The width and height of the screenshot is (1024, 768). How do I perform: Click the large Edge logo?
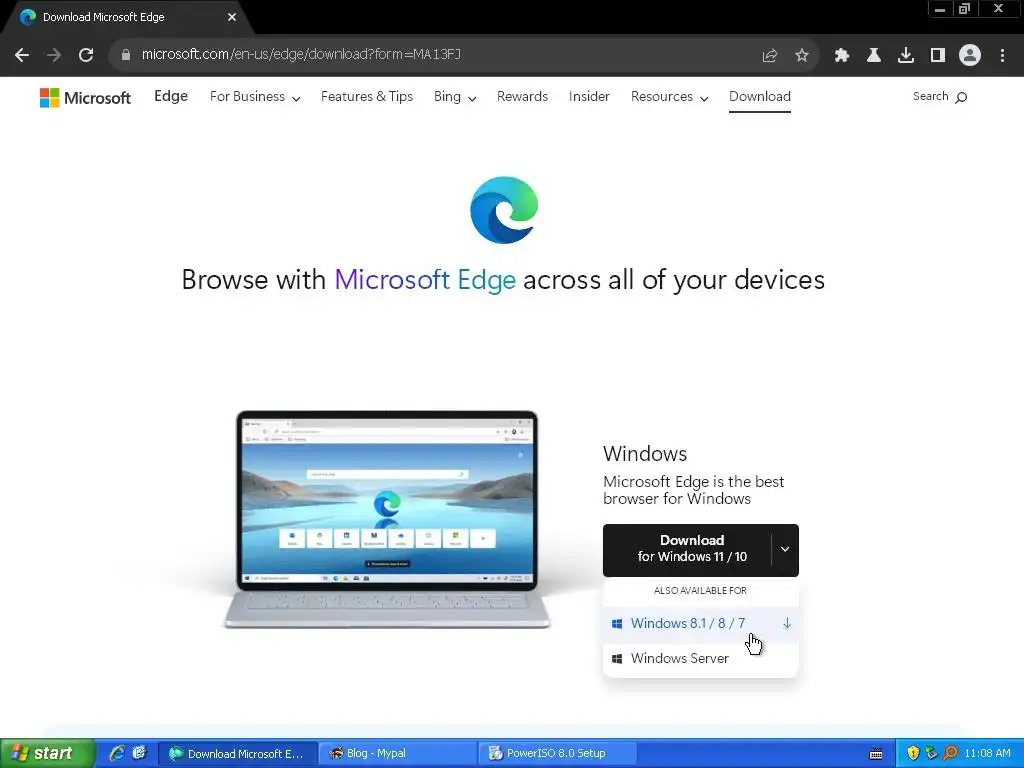[x=504, y=210]
